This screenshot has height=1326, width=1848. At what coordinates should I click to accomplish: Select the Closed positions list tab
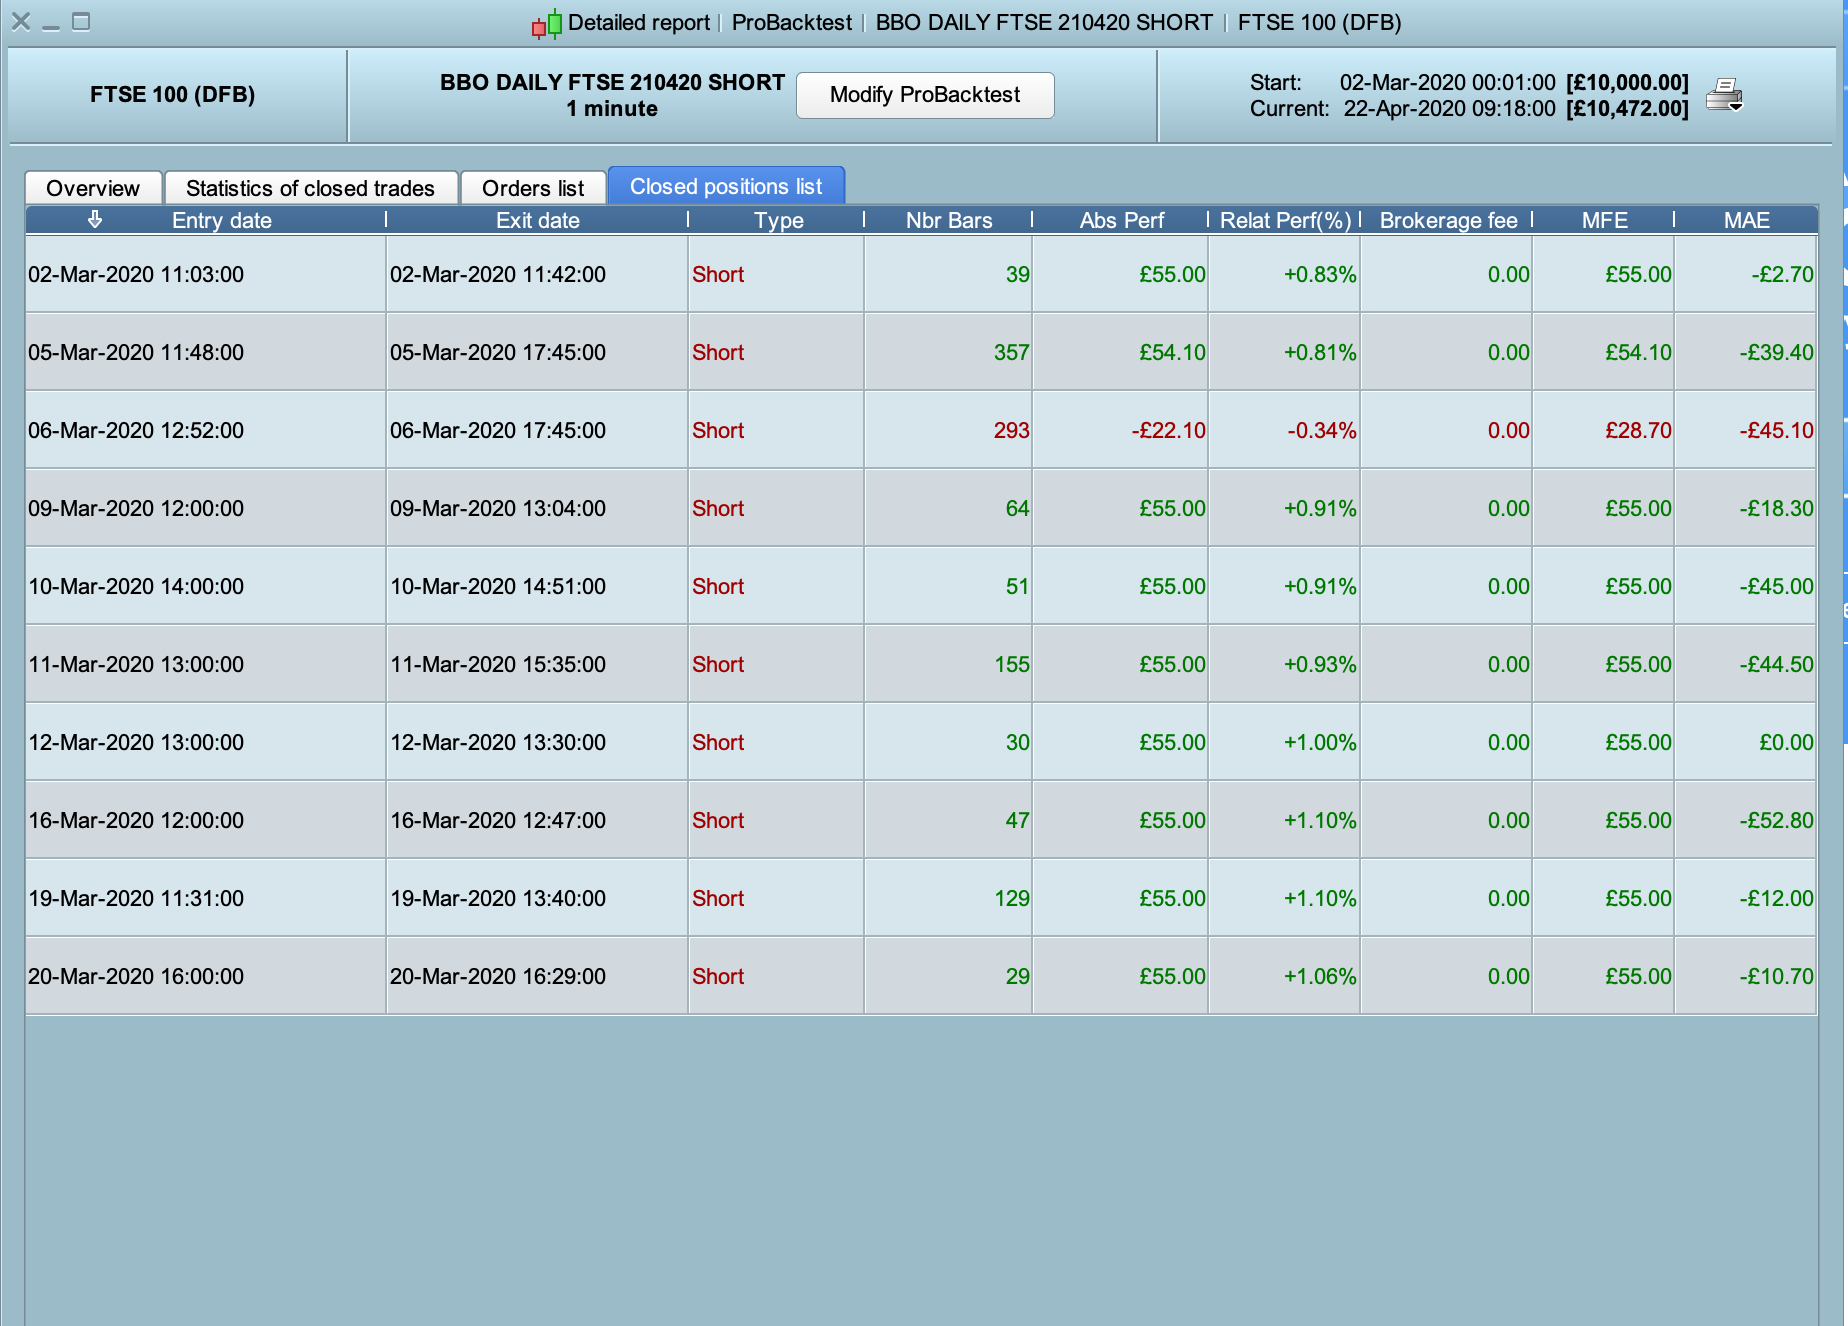pos(726,186)
